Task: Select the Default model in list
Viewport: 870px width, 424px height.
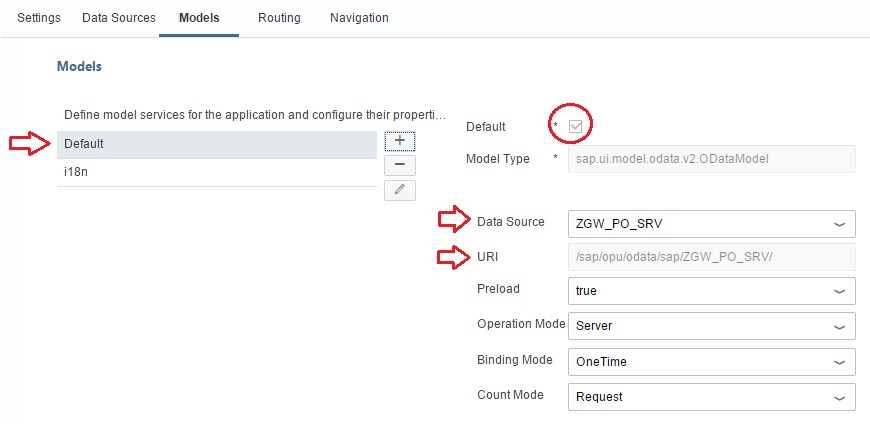Action: [x=217, y=144]
